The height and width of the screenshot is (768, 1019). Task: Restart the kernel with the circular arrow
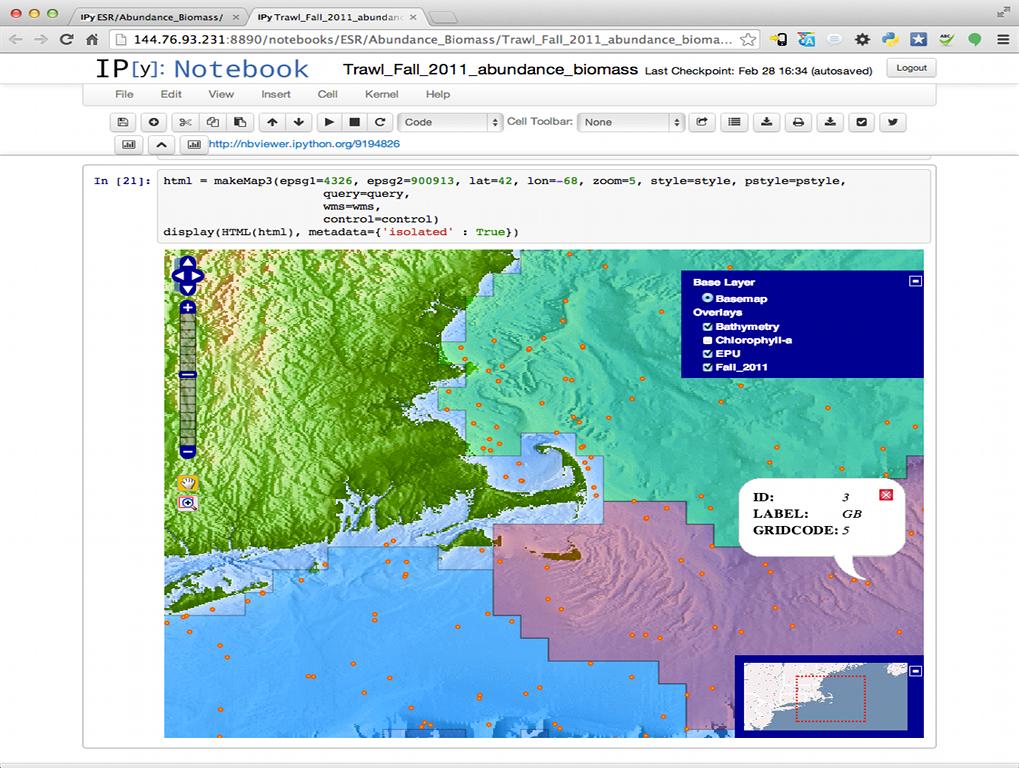pyautogui.click(x=380, y=122)
